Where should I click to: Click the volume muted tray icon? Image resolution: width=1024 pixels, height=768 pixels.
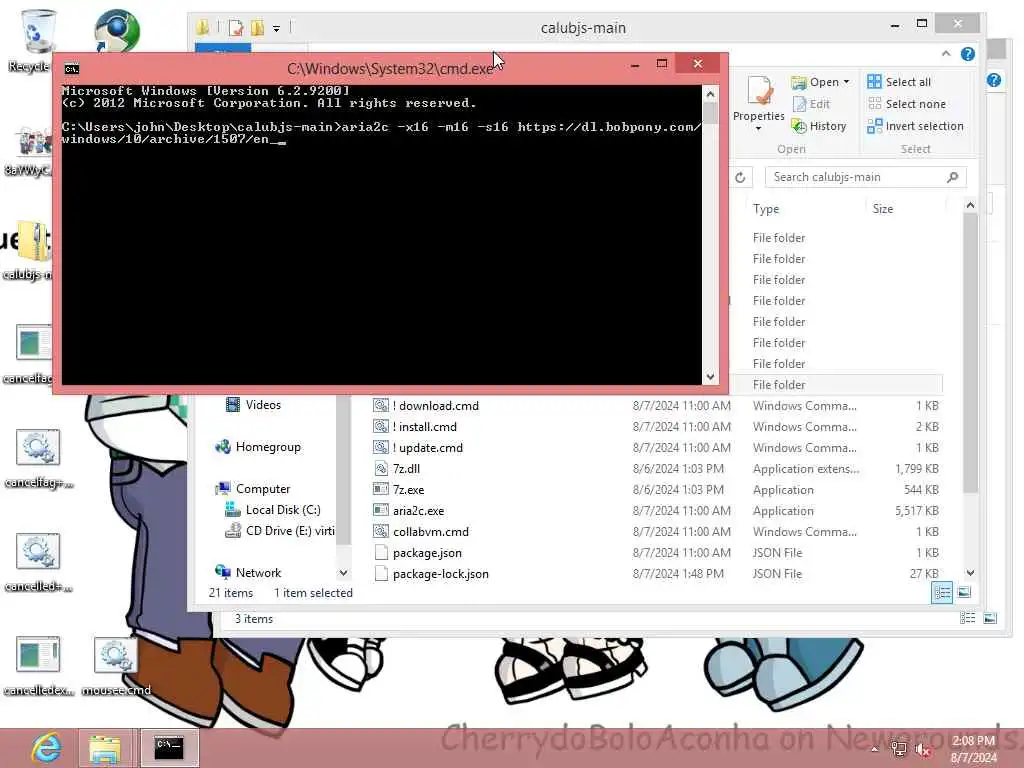click(x=923, y=750)
